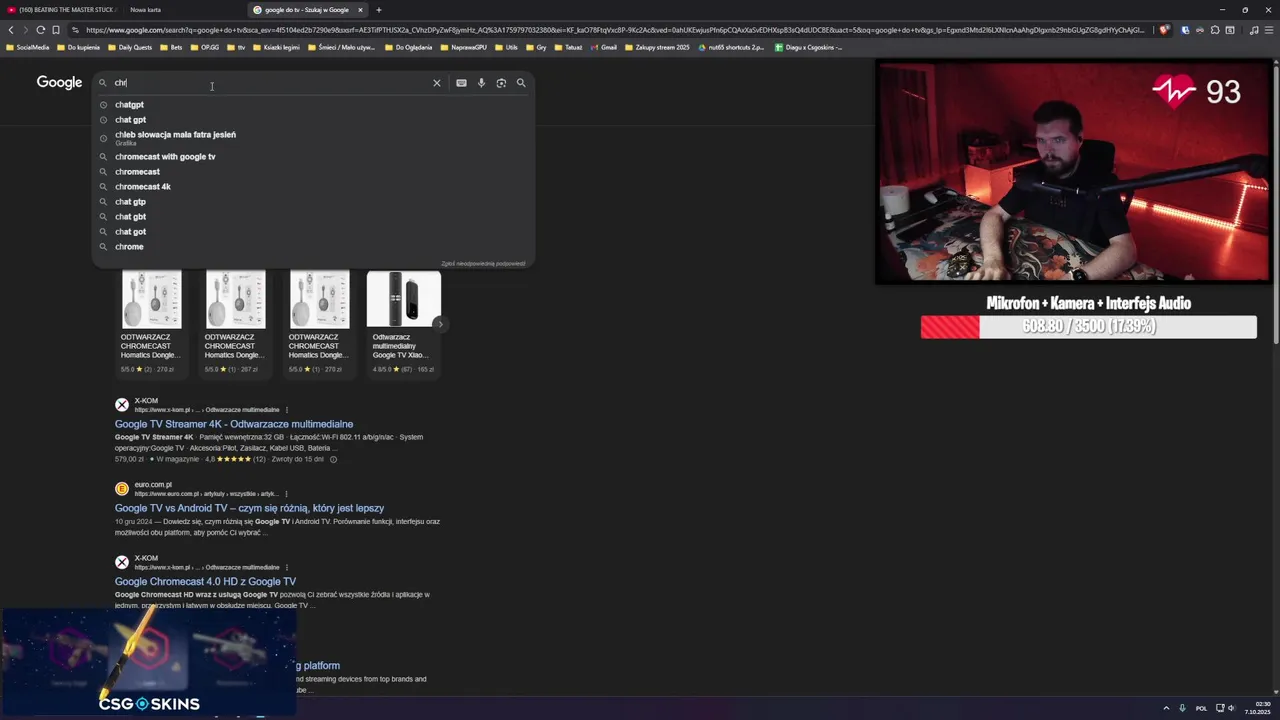The image size is (1280, 720).
Task: Click in the Google search input field
Action: click(x=270, y=83)
